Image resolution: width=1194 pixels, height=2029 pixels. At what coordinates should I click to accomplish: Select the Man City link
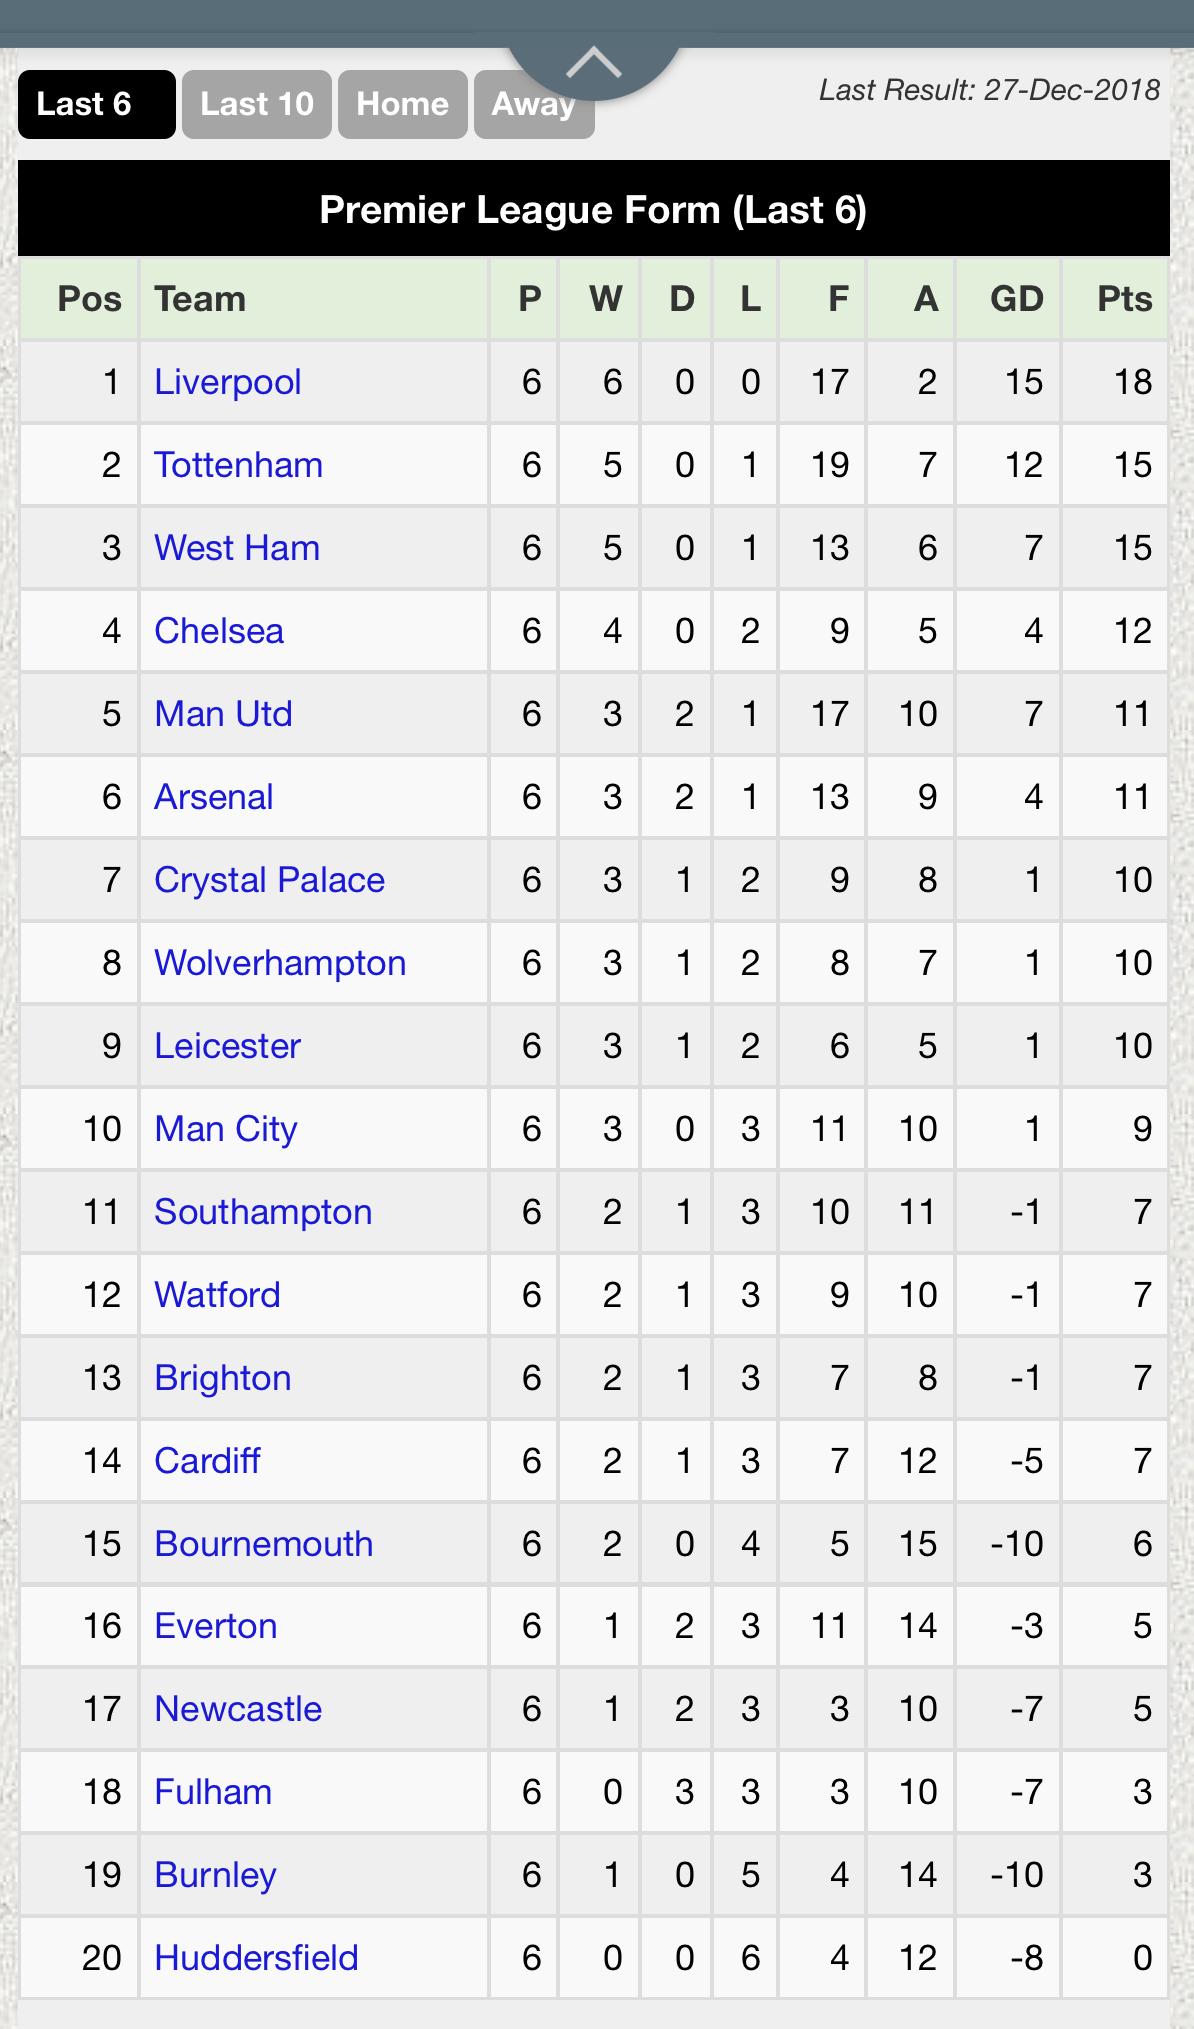pos(227,1129)
